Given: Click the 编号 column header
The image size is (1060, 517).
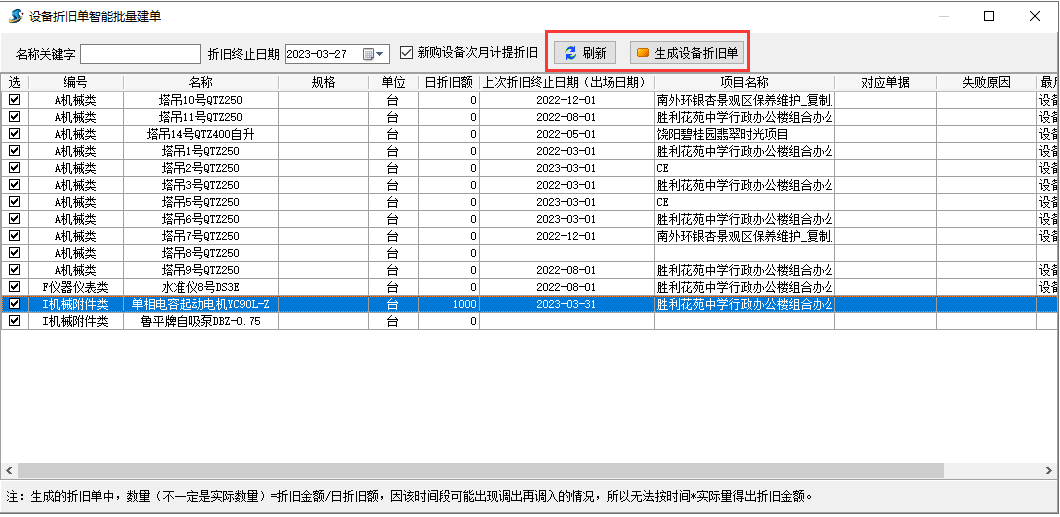Looking at the screenshot, I should [x=75, y=82].
